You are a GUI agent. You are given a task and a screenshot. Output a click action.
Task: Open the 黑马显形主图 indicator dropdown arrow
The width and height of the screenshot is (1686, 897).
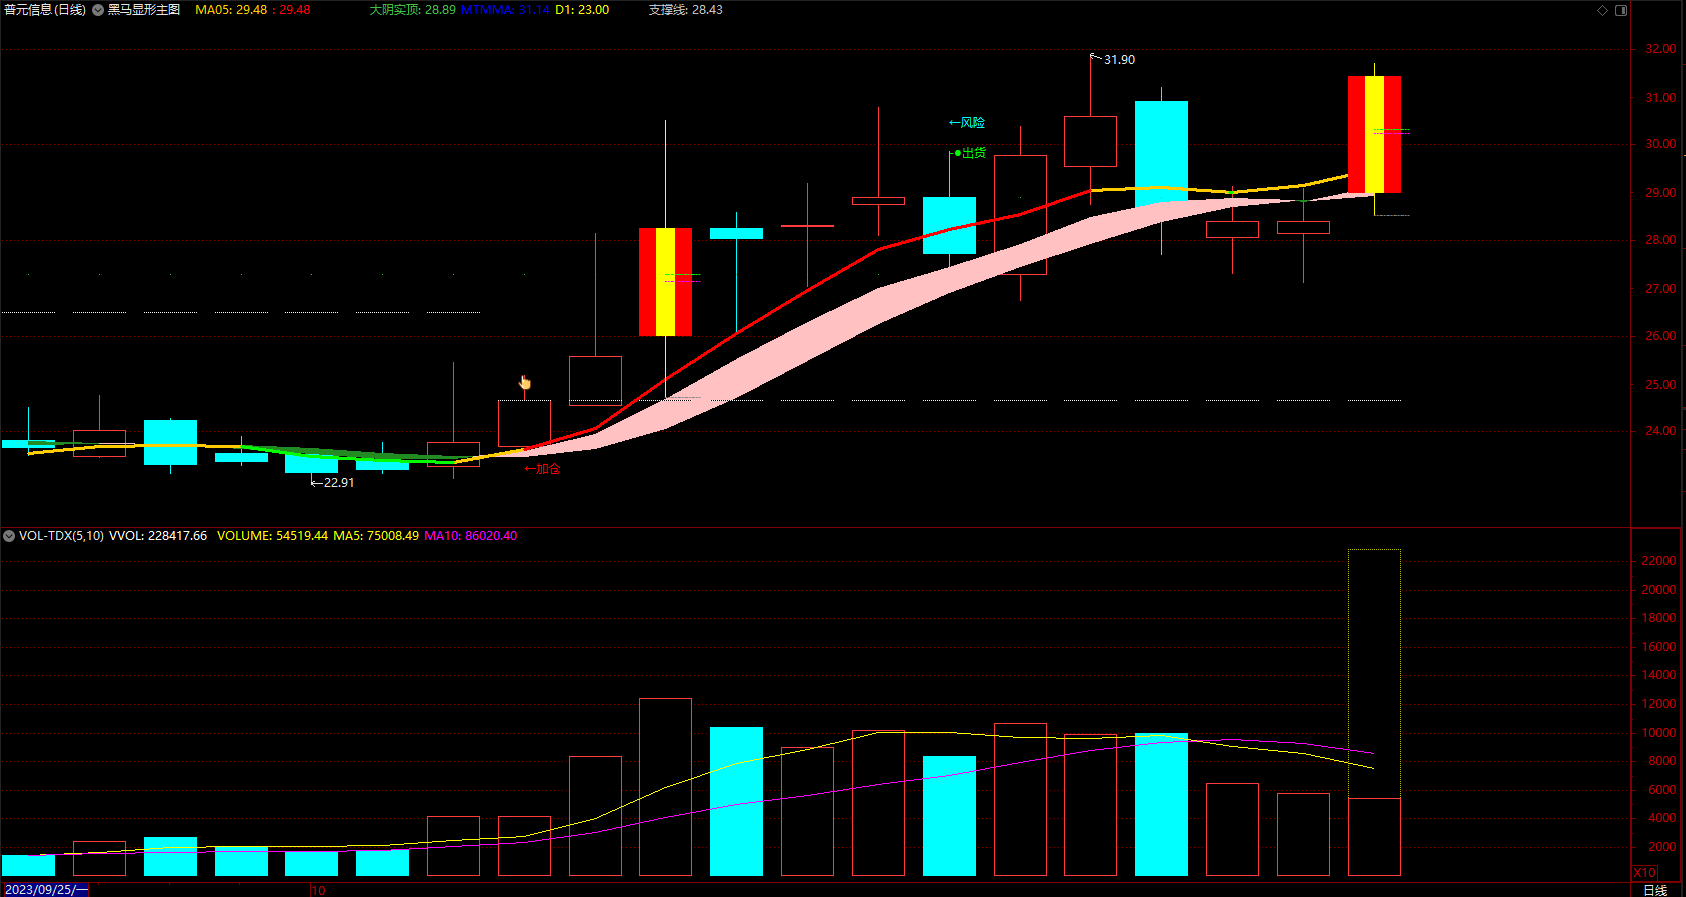tap(98, 10)
